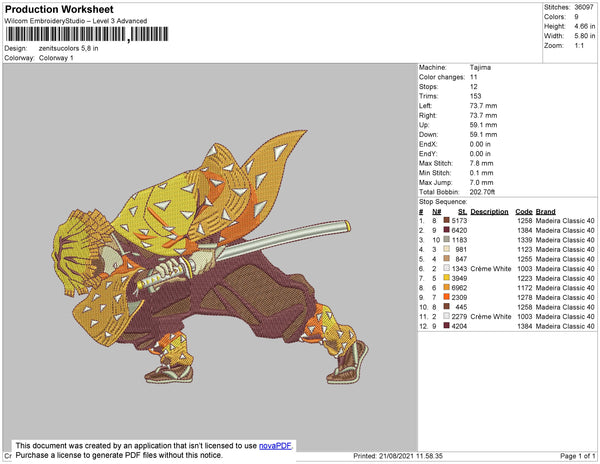Screen dimensions: 600x464
Task: Click color swatch for stop 9 (2309)
Action: [446, 297]
